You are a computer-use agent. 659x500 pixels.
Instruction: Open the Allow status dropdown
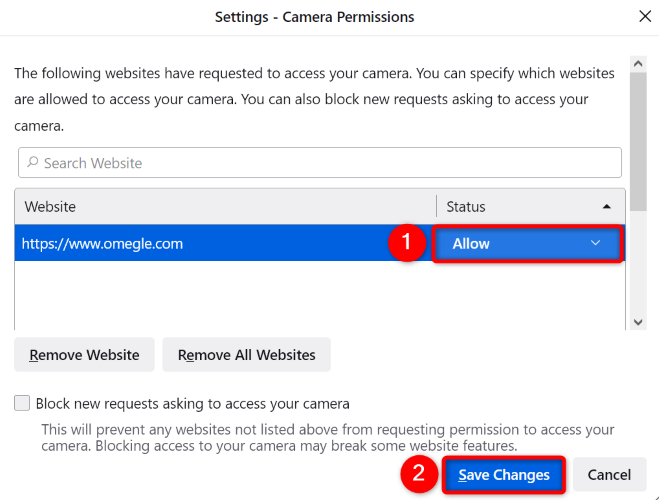pyautogui.click(x=527, y=243)
